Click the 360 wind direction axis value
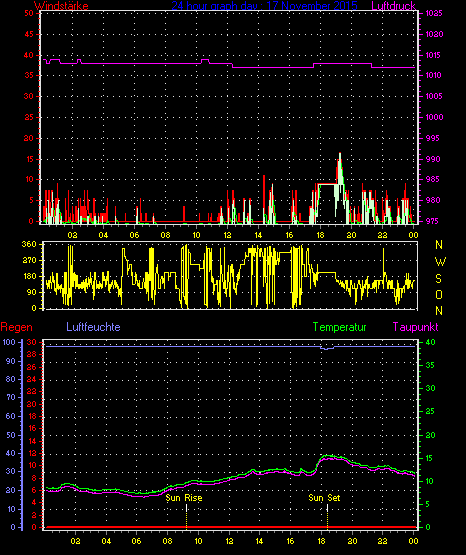 (x=29, y=244)
